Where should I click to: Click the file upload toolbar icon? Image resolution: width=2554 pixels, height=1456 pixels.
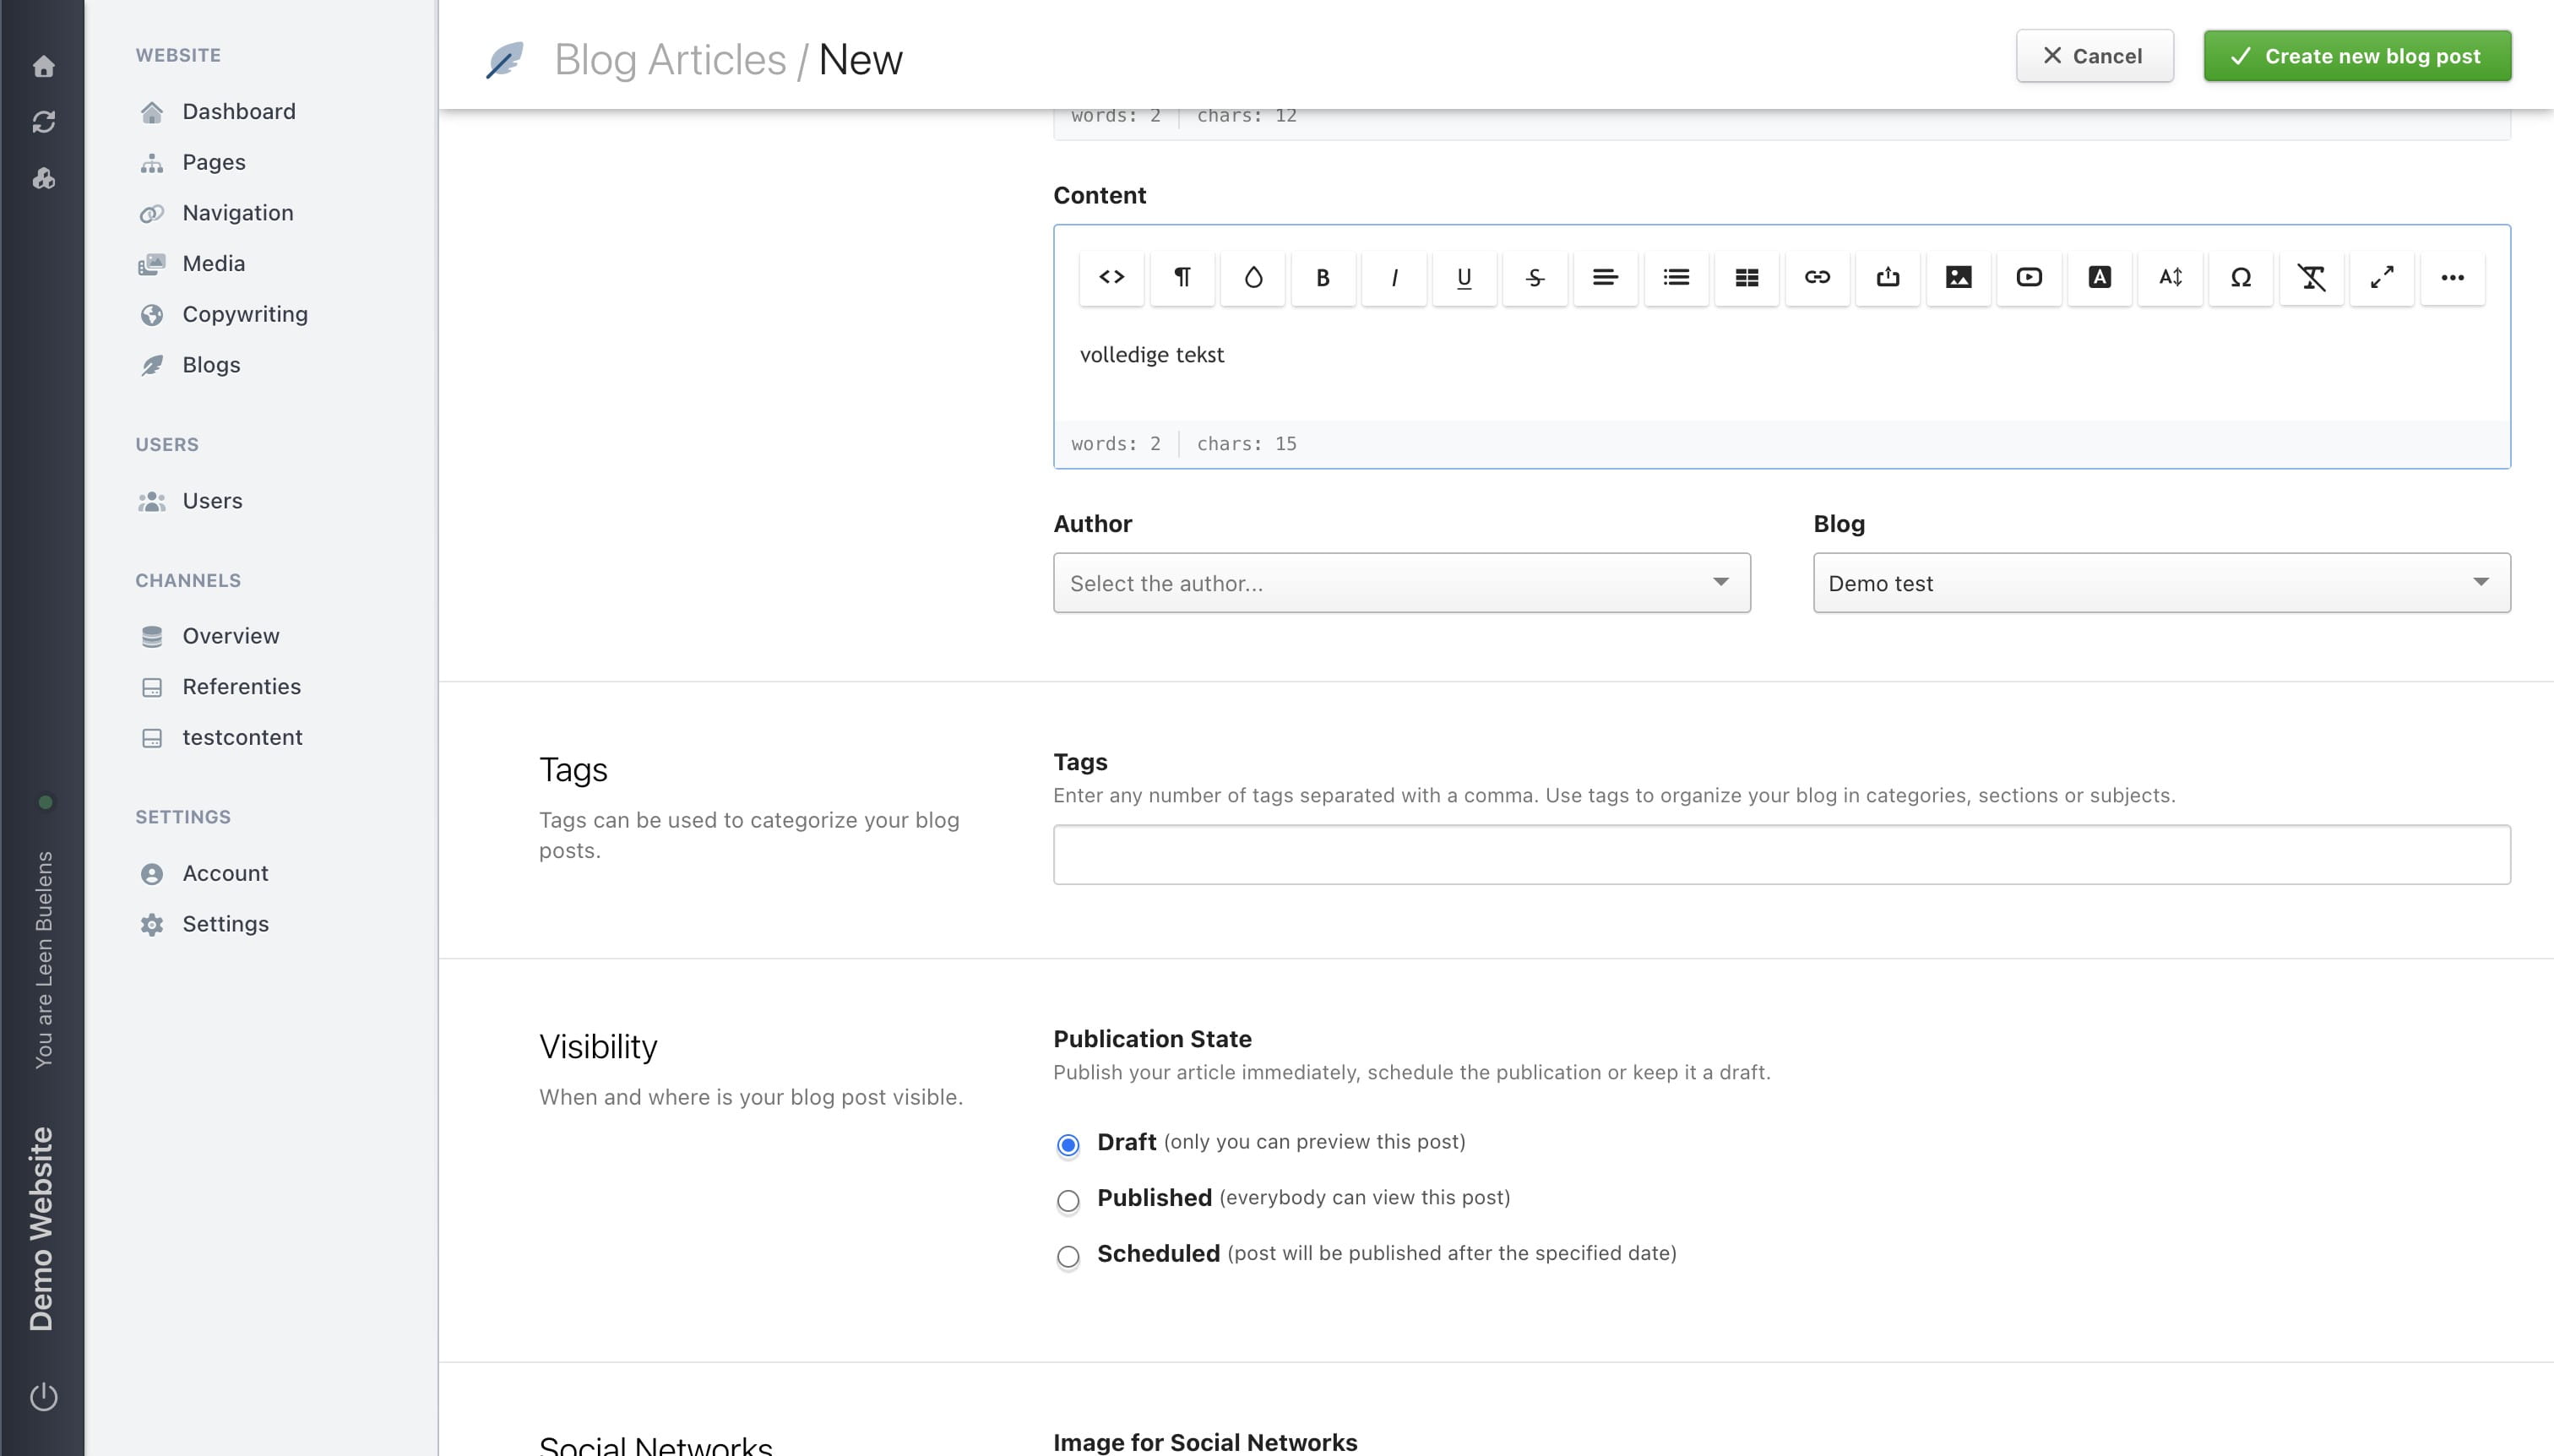[x=1887, y=277]
